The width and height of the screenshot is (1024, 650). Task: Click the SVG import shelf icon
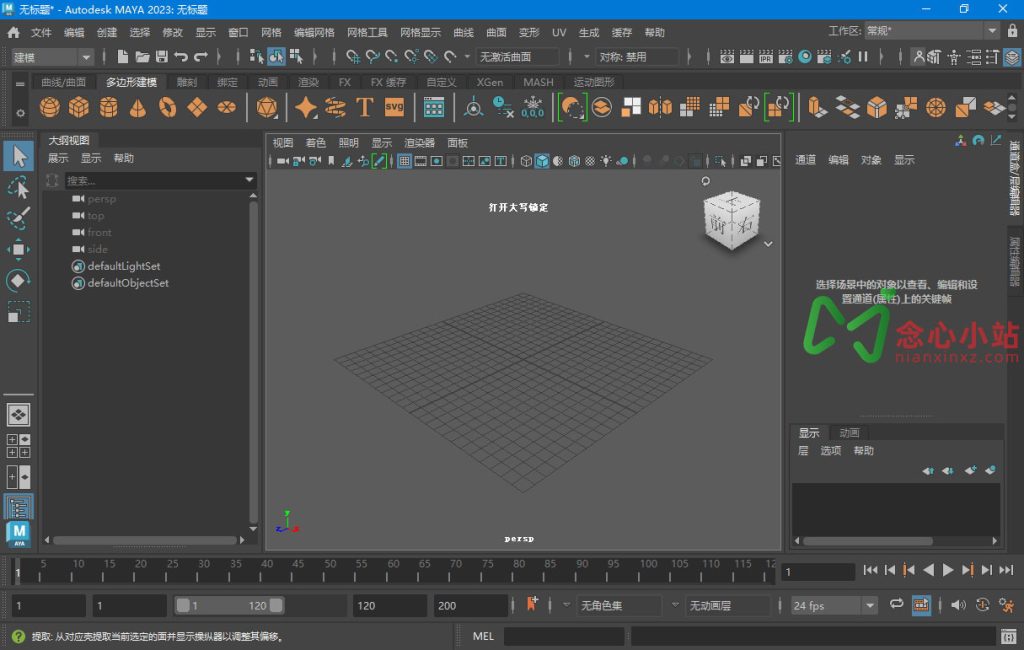coord(394,107)
